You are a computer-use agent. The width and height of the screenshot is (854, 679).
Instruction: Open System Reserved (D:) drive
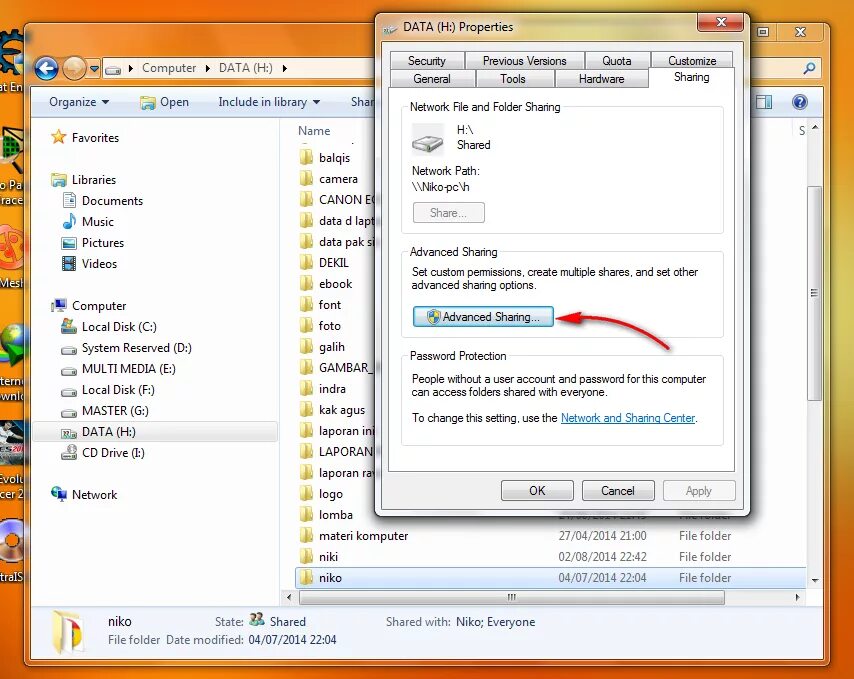[126, 348]
